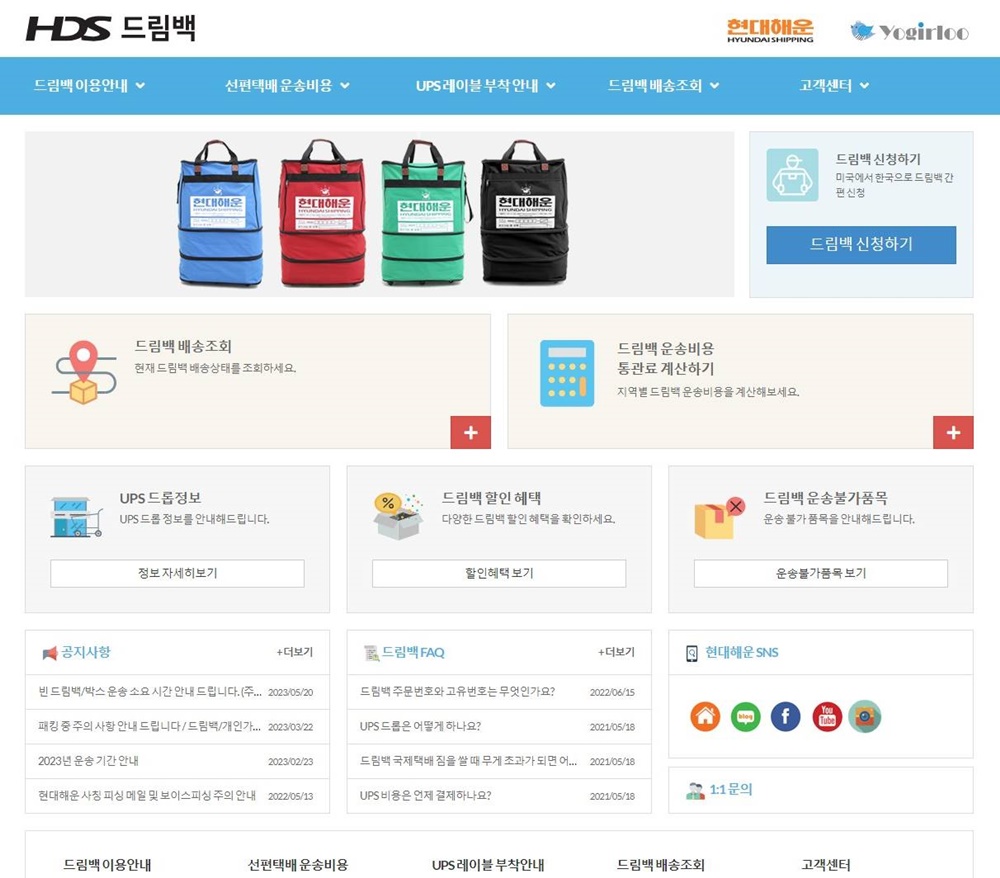Click the 공지사항 panel heading

pos(85,652)
